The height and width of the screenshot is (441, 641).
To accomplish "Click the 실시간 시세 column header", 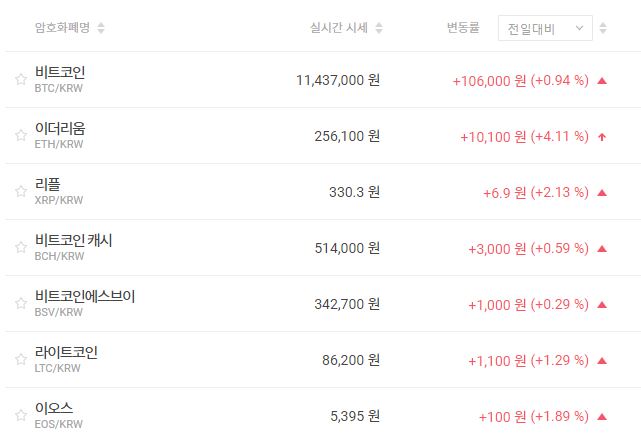I will point(339,28).
